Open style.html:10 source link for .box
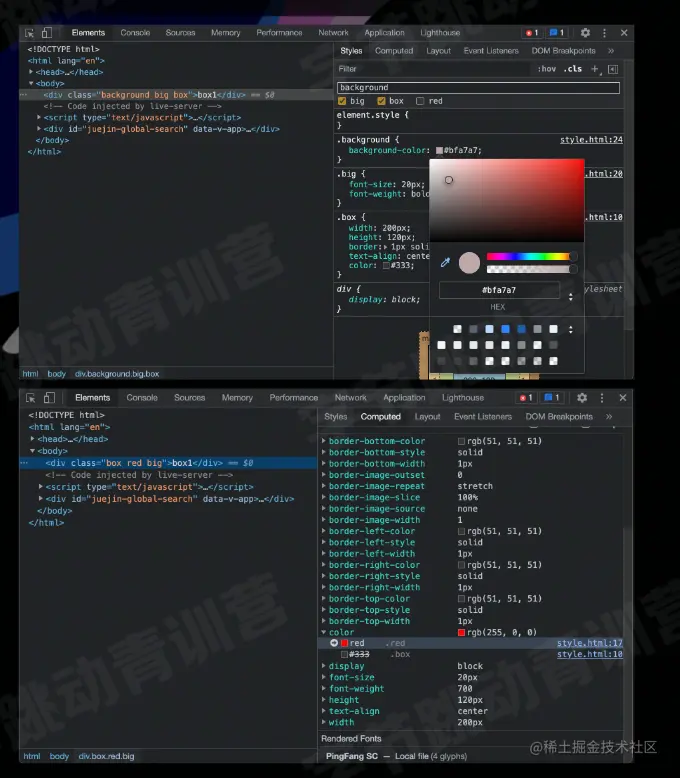Viewport: 680px width, 778px height. point(590,654)
